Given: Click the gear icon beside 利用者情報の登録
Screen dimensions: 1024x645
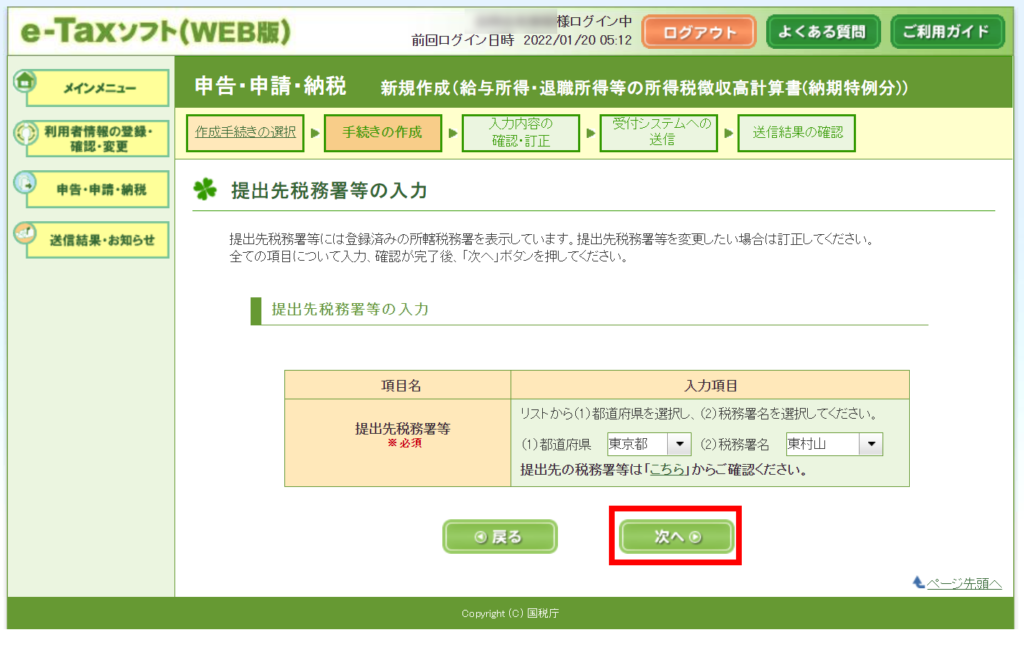Looking at the screenshot, I should click(x=26, y=133).
